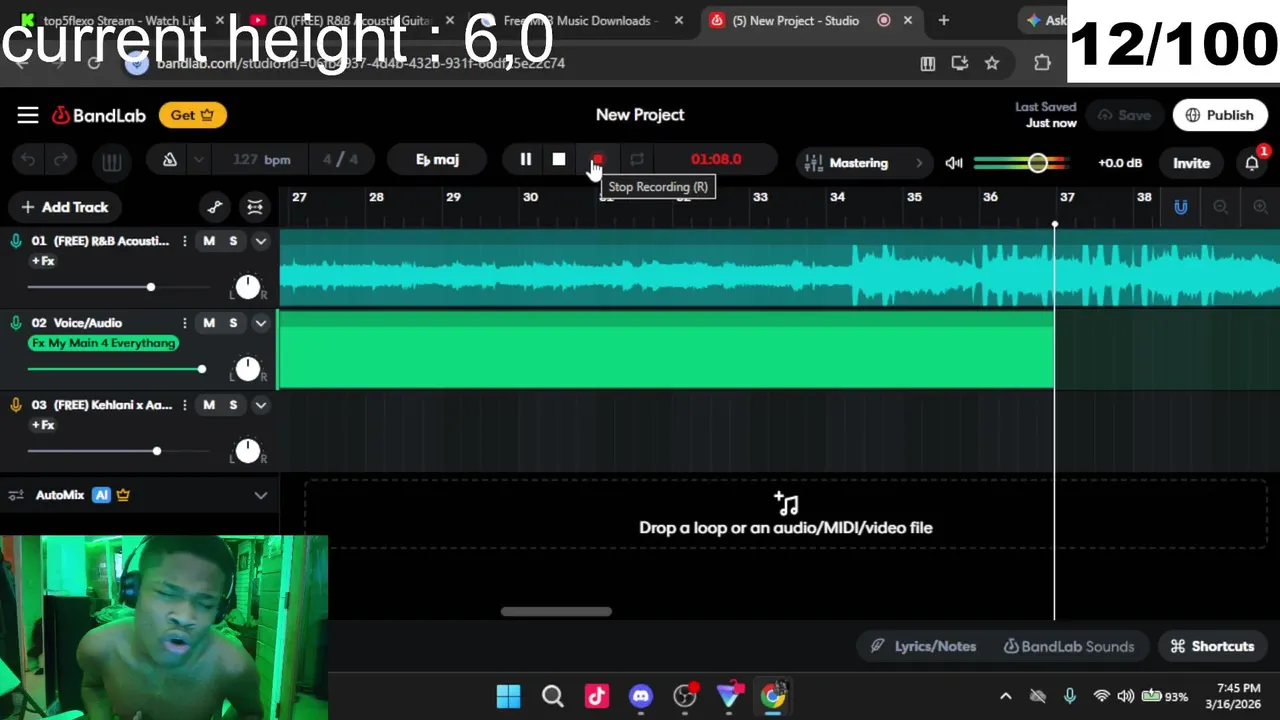Open the automation curve tool

tap(215, 207)
